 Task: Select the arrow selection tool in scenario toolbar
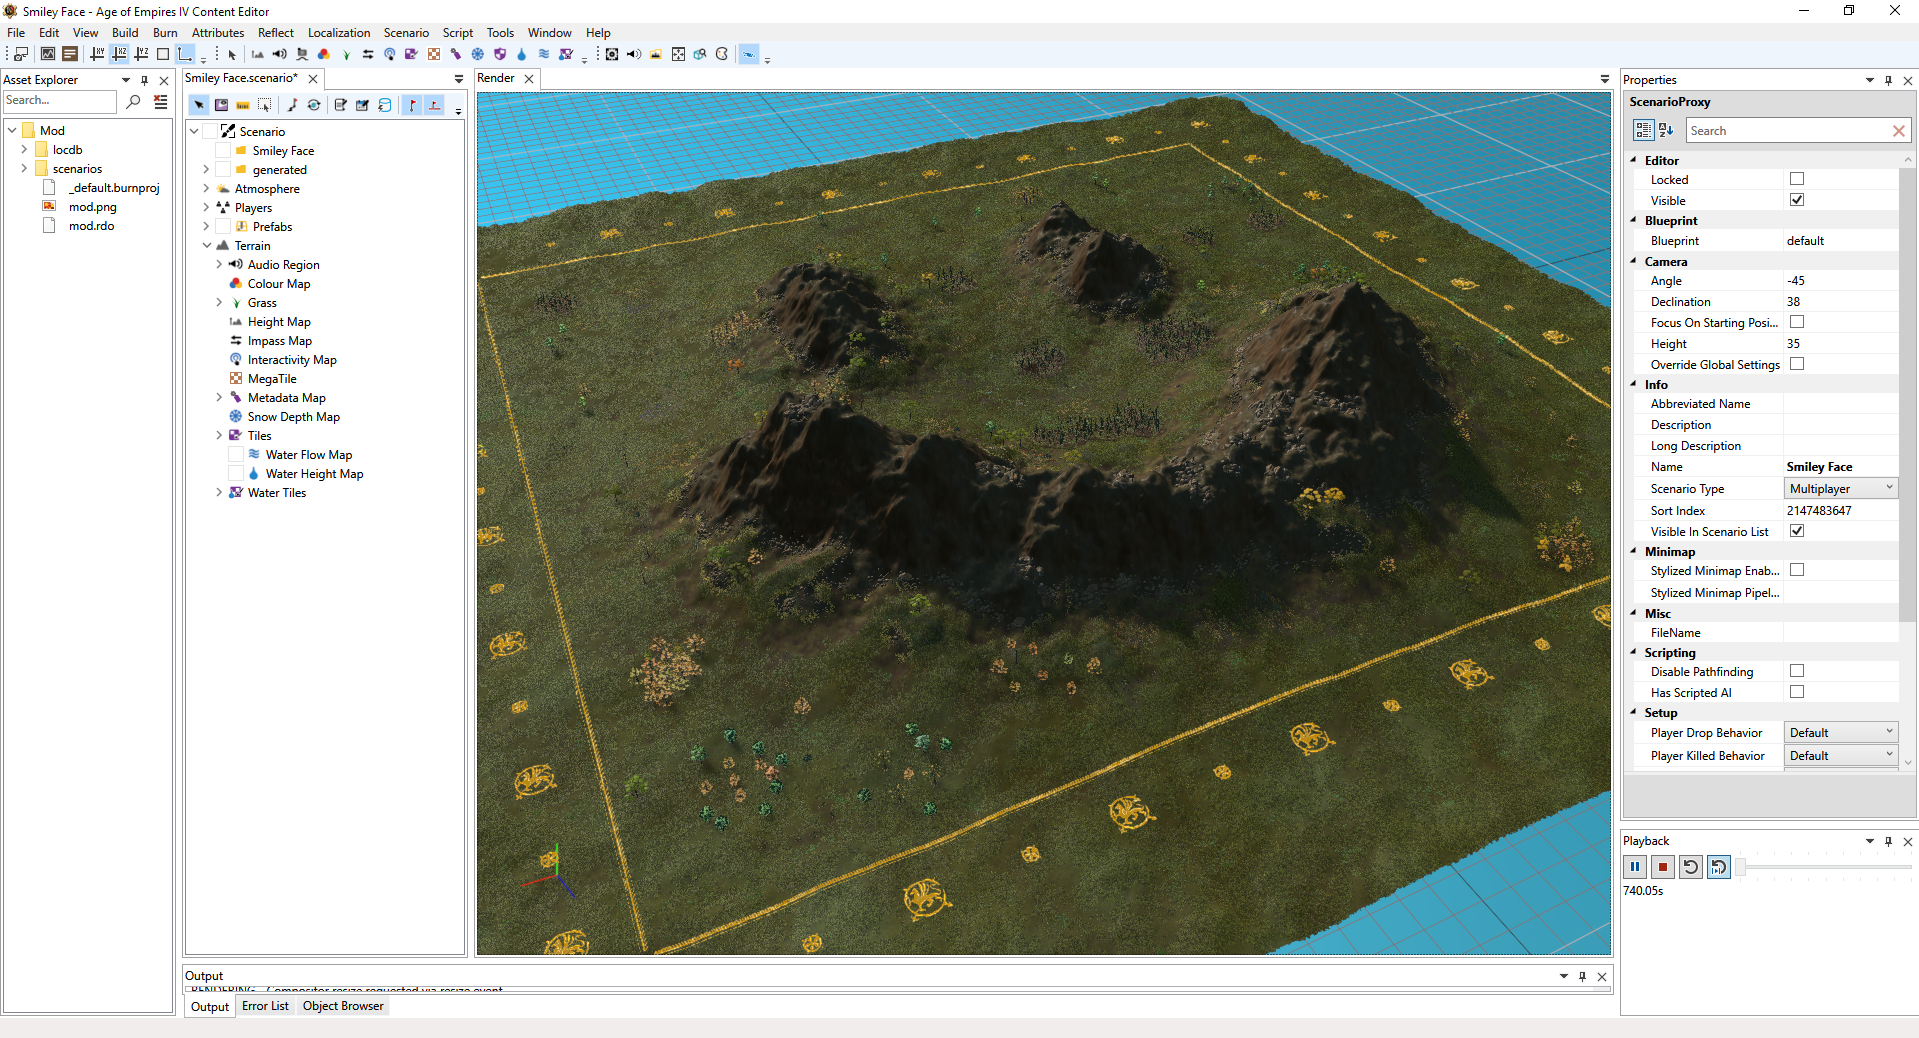[x=199, y=105]
